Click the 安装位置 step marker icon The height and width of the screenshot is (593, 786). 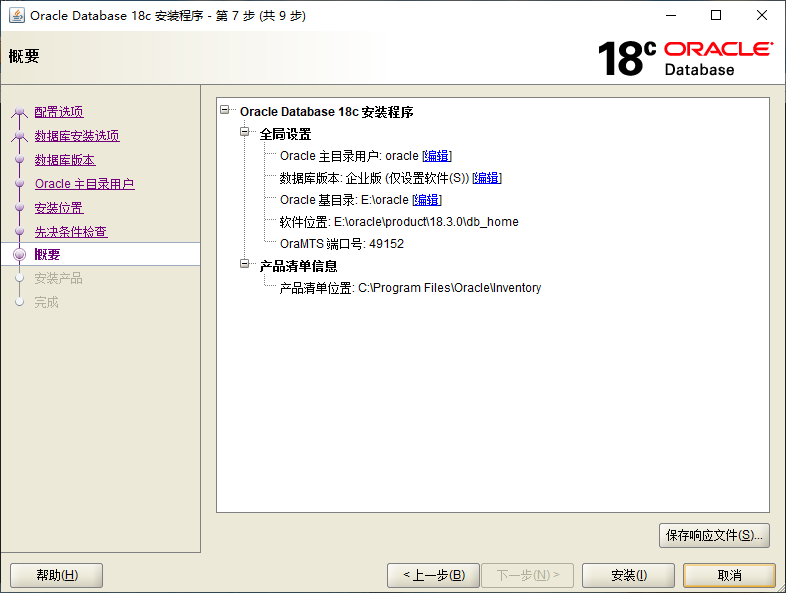coord(20,208)
